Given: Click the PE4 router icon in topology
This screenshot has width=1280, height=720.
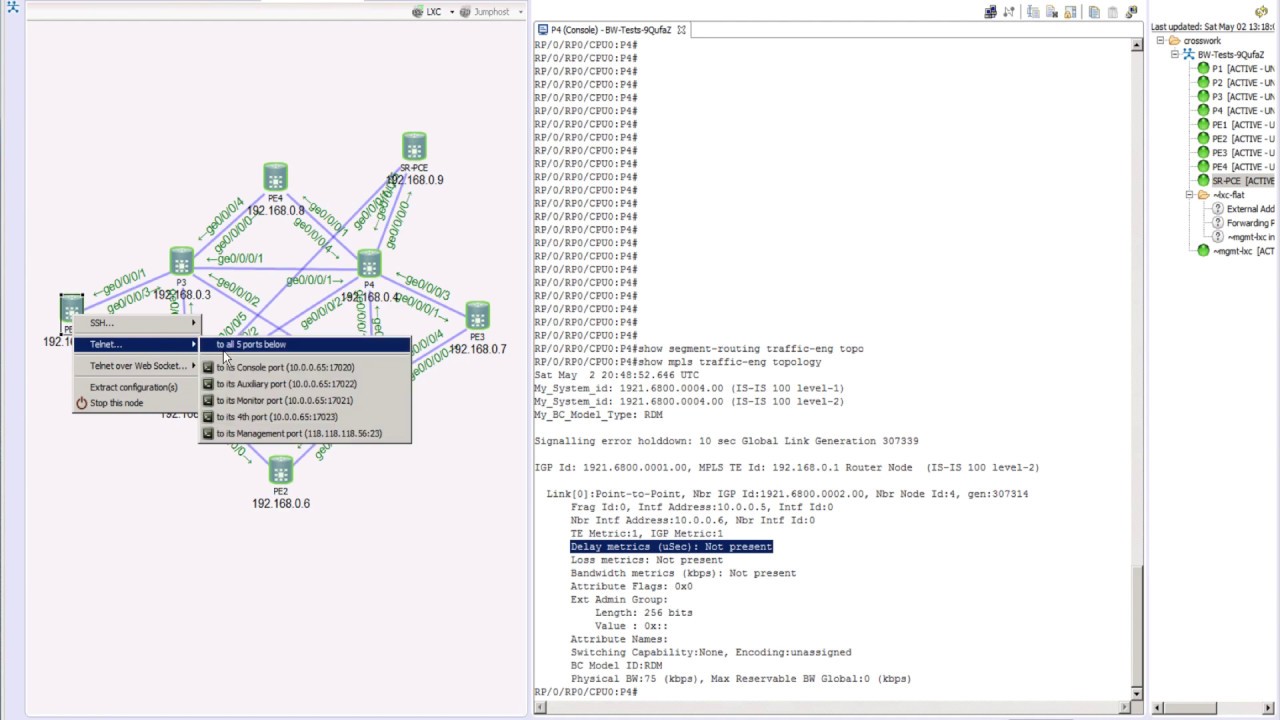Looking at the screenshot, I should pos(275,177).
